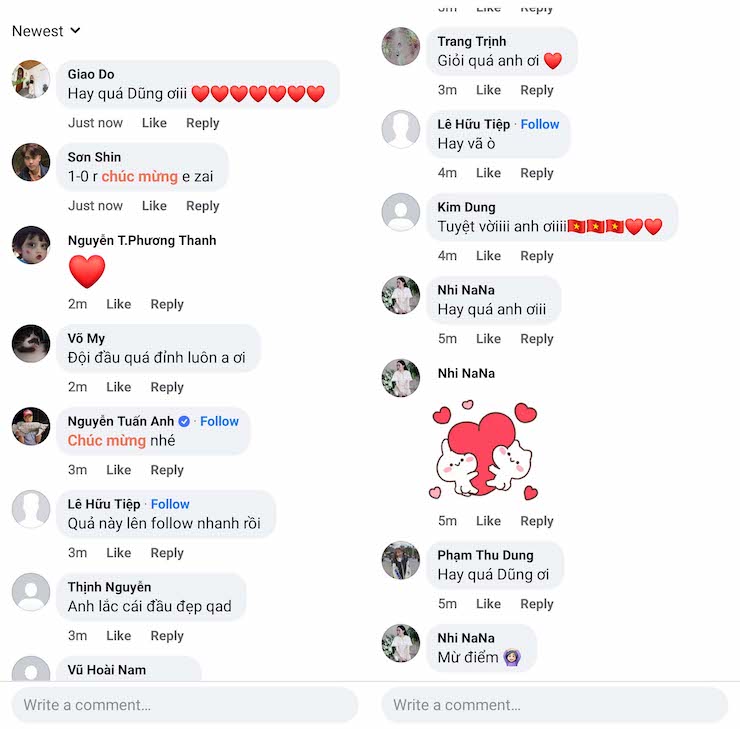The image size is (740, 729).
Task: Click Kim Dung's default avatar
Action: click(401, 212)
